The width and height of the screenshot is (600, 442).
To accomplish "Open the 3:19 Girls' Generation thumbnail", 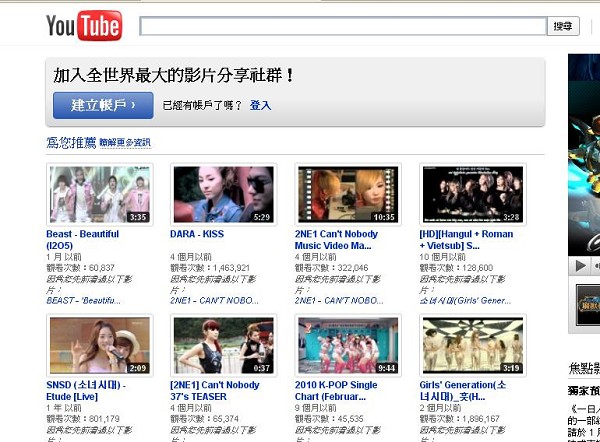I will (473, 345).
